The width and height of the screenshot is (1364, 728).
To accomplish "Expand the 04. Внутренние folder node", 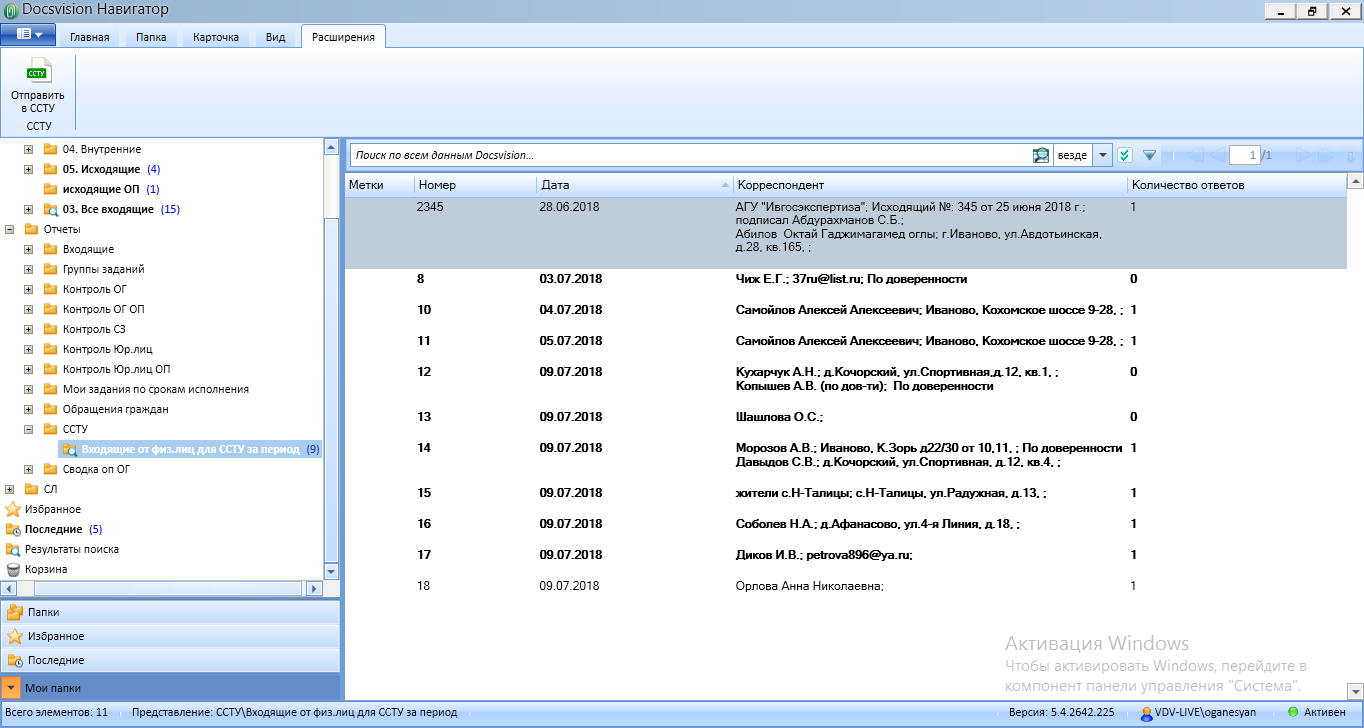I will pyautogui.click(x=29, y=149).
